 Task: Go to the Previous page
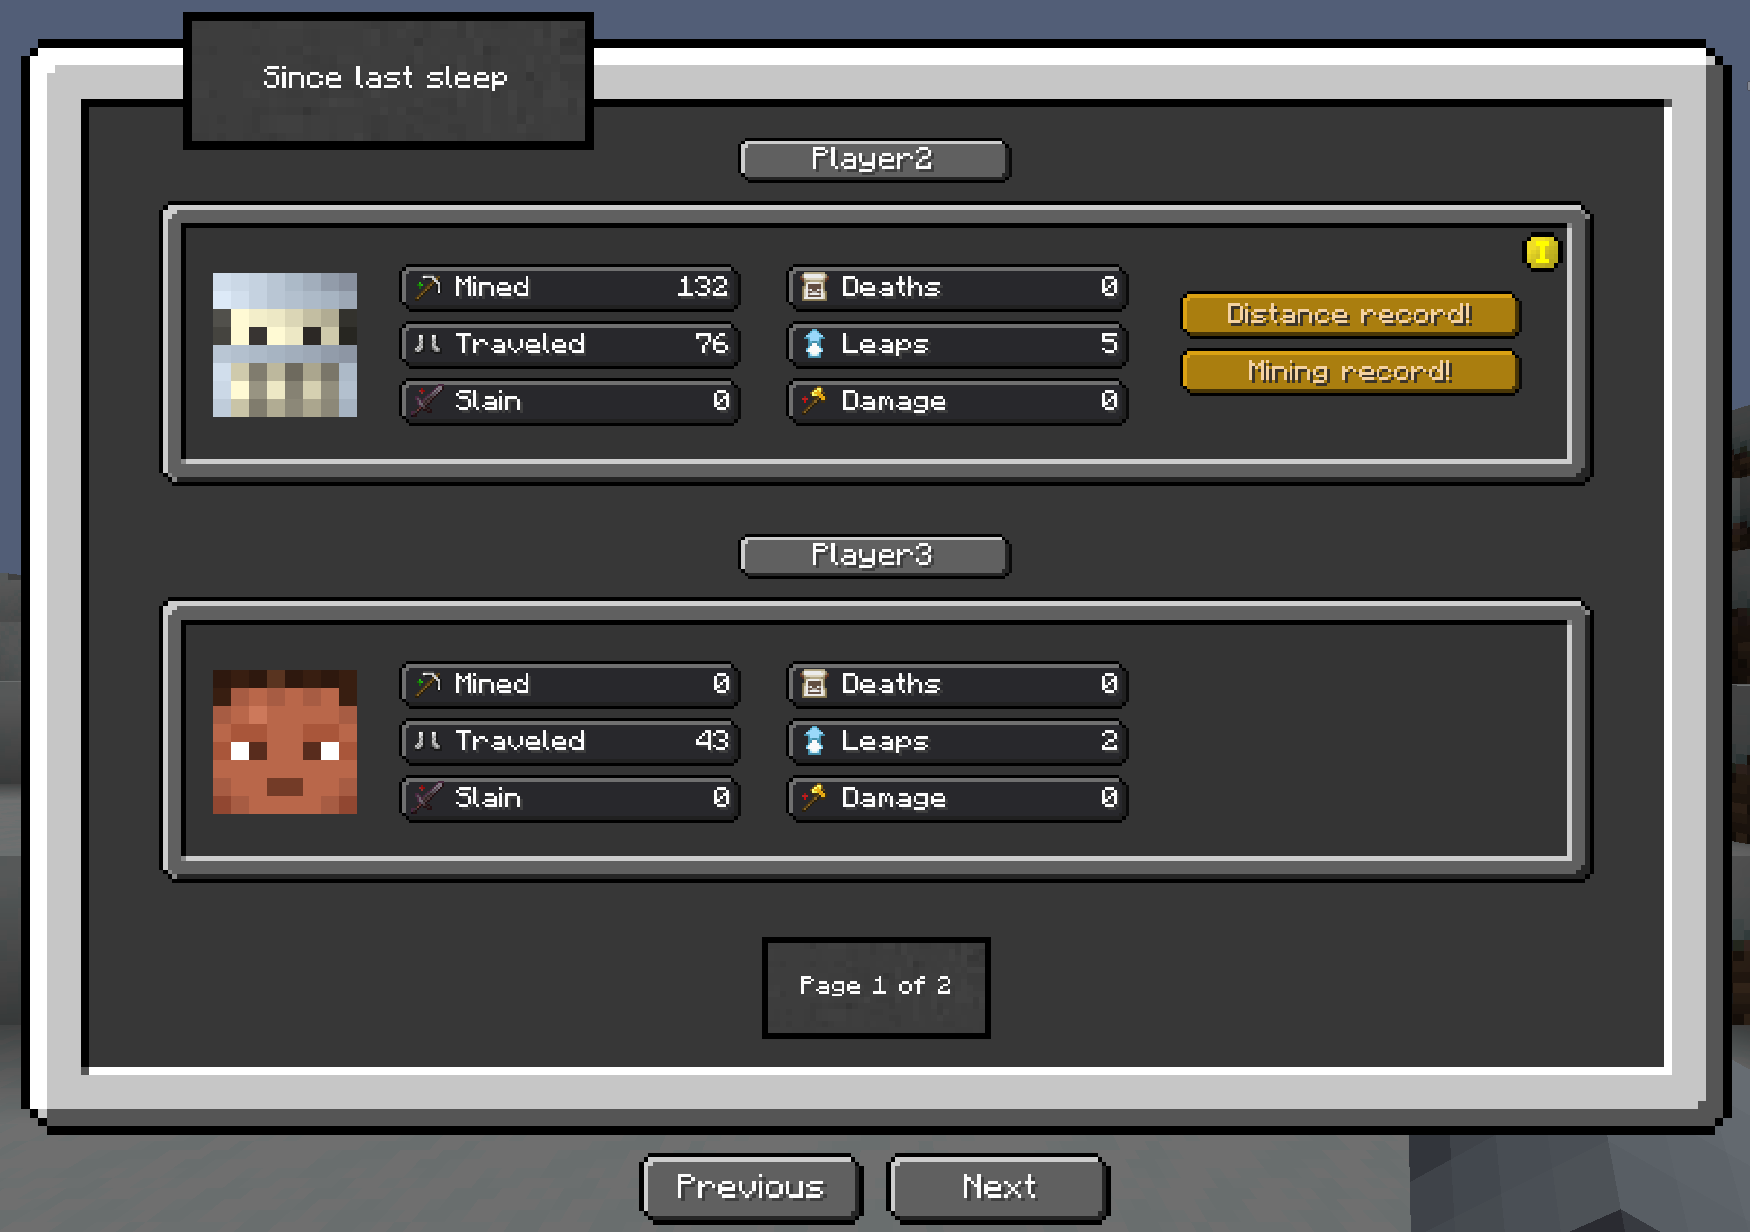coord(751,1188)
